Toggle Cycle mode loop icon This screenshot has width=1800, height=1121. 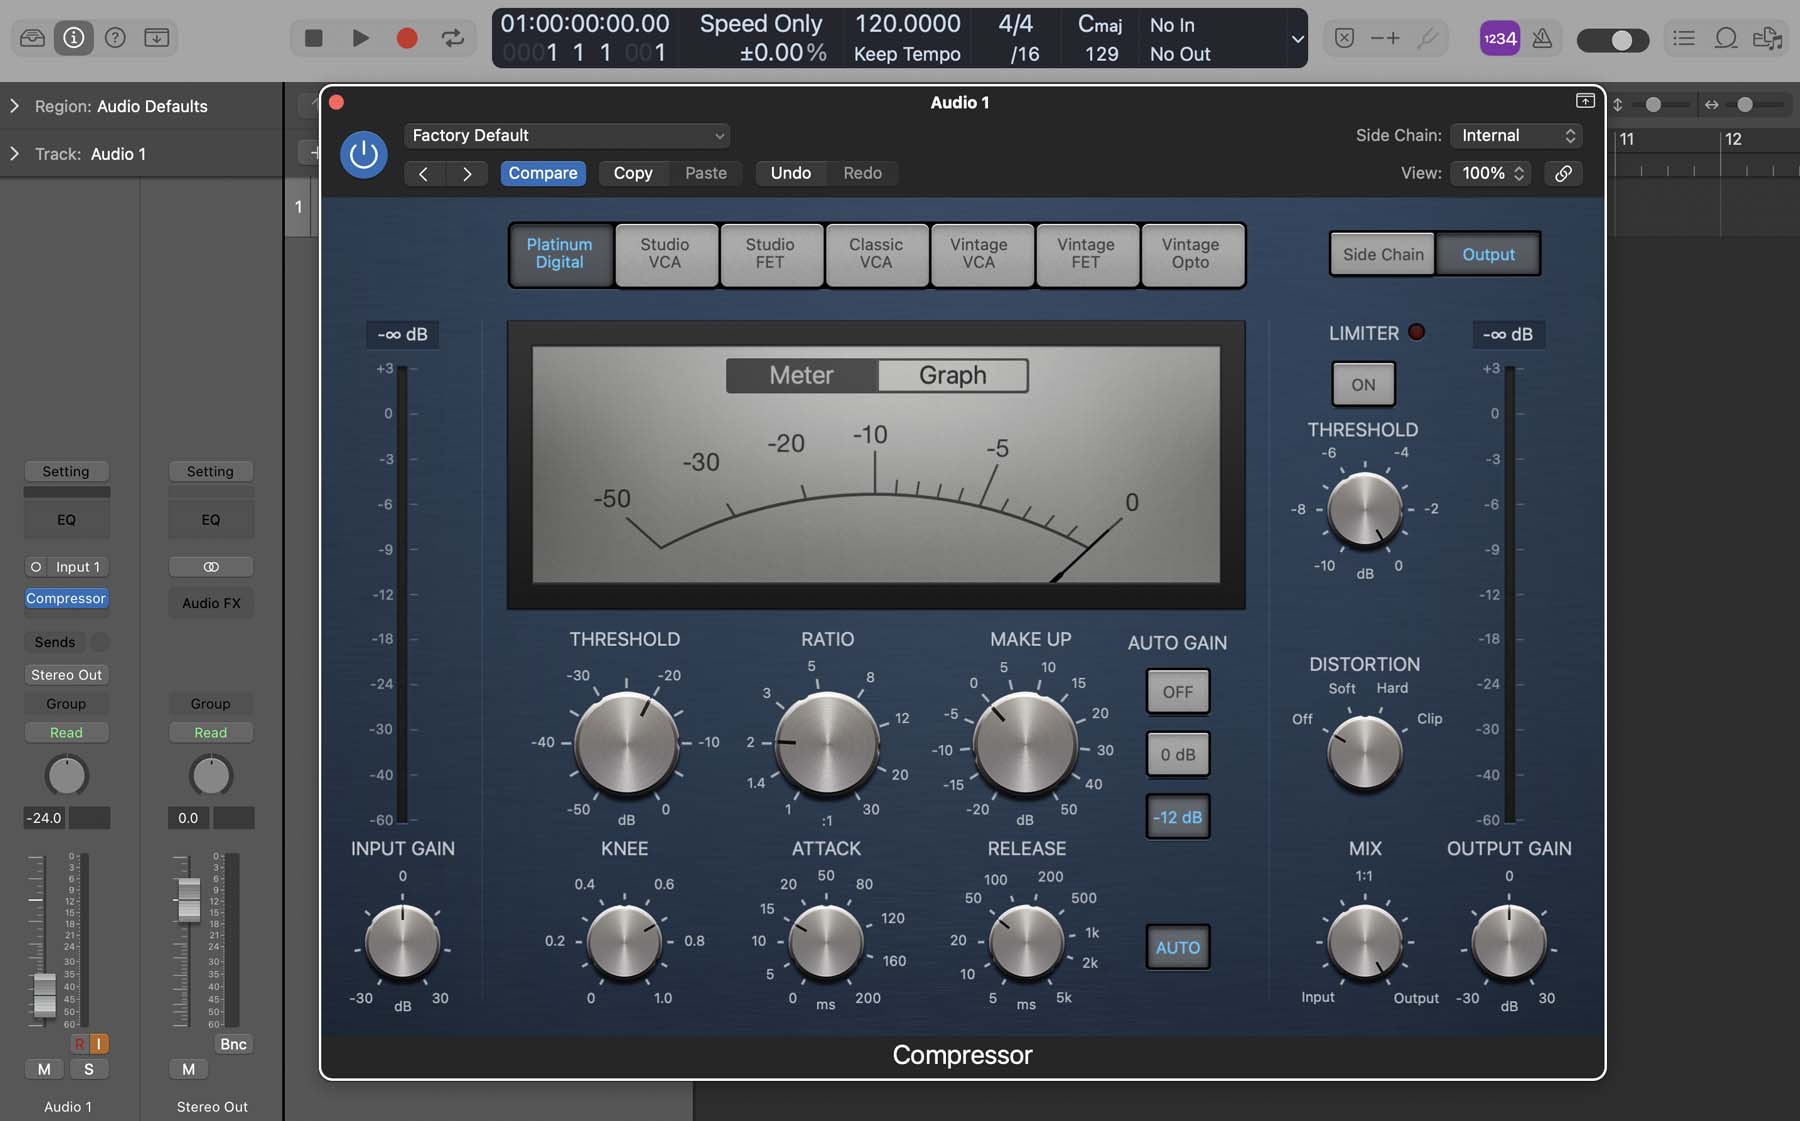(x=453, y=38)
